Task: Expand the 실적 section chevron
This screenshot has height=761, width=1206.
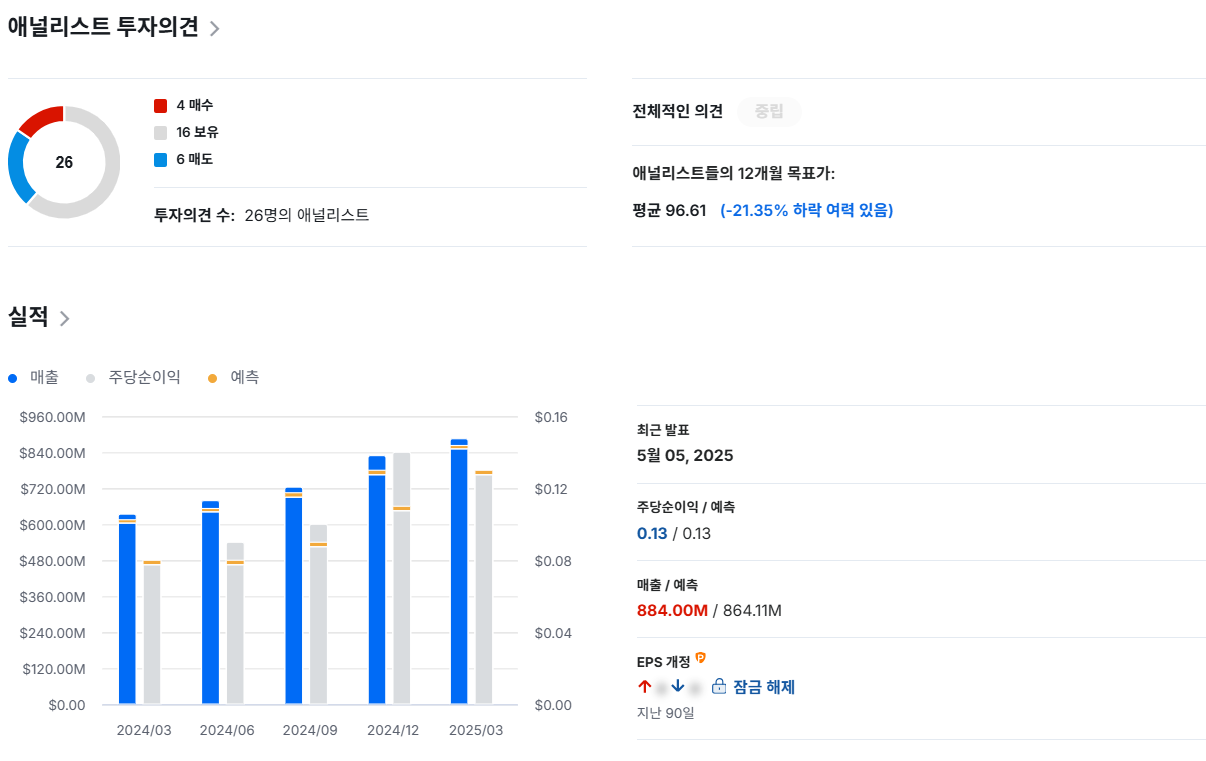Action: [66, 318]
